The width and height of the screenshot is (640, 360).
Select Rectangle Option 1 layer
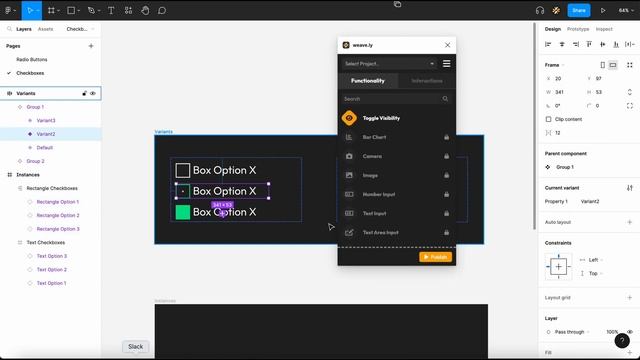(x=58, y=202)
